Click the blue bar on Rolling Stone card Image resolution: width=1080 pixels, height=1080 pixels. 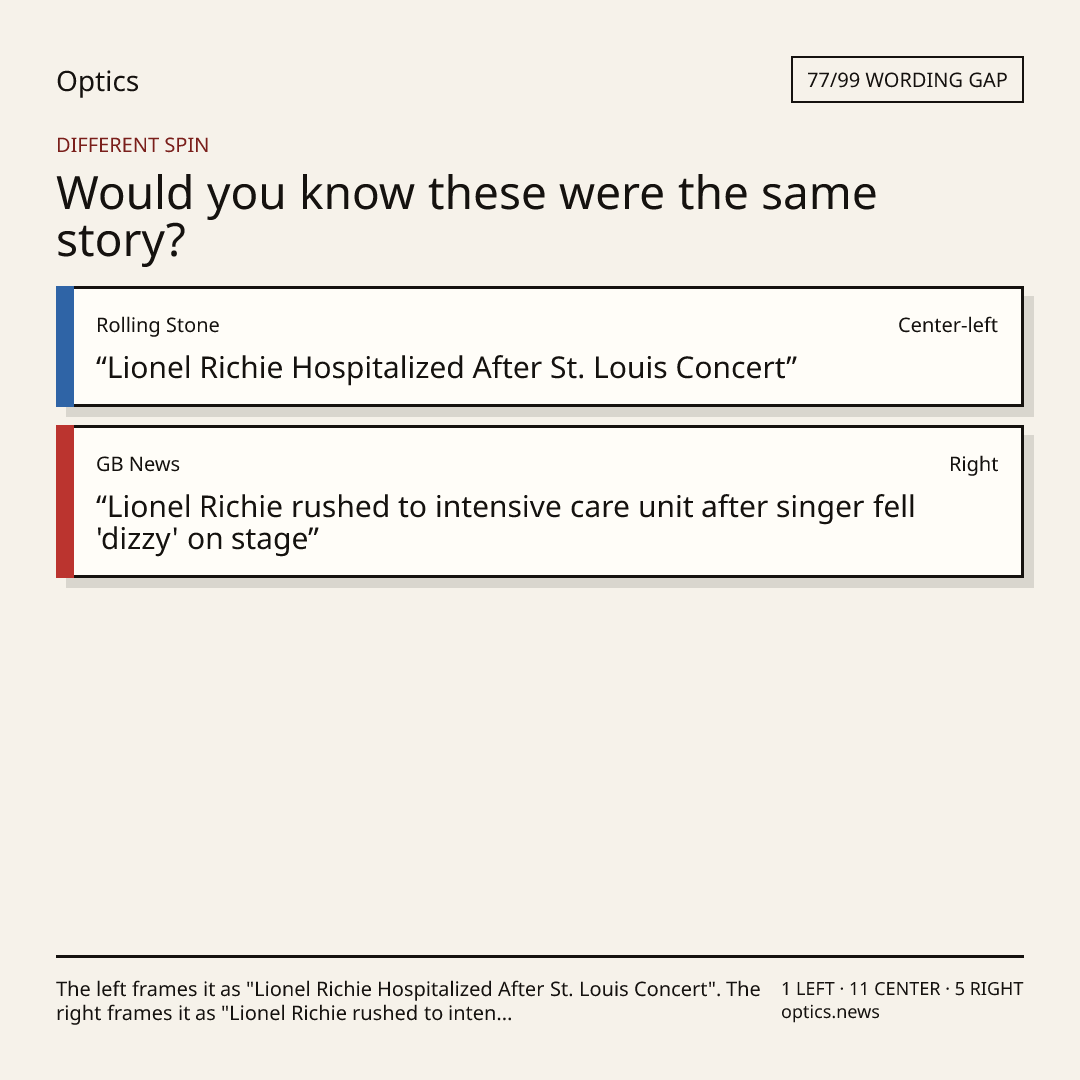point(65,346)
